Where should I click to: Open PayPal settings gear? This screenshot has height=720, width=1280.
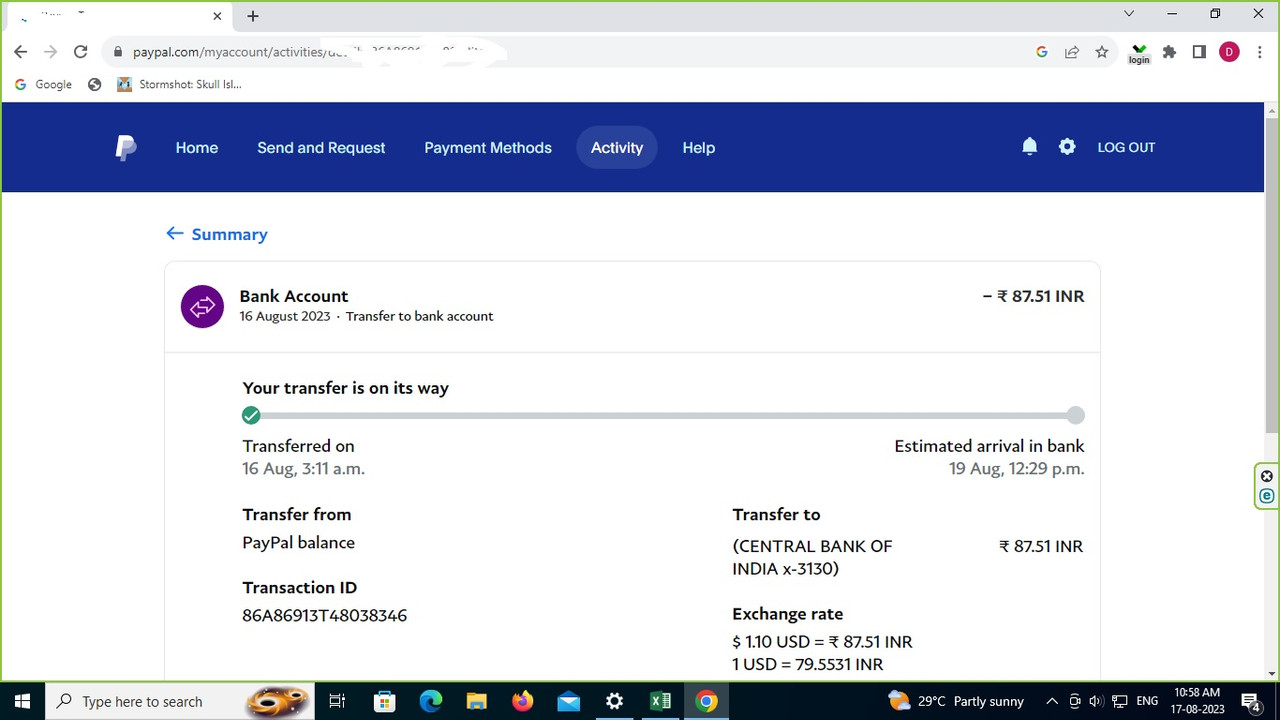click(x=1067, y=147)
